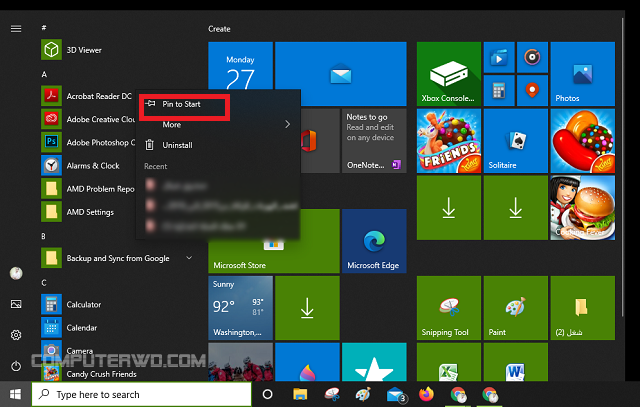The height and width of the screenshot is (407, 640).
Task: Open the Sunny Washington weather tile
Action: [240, 308]
